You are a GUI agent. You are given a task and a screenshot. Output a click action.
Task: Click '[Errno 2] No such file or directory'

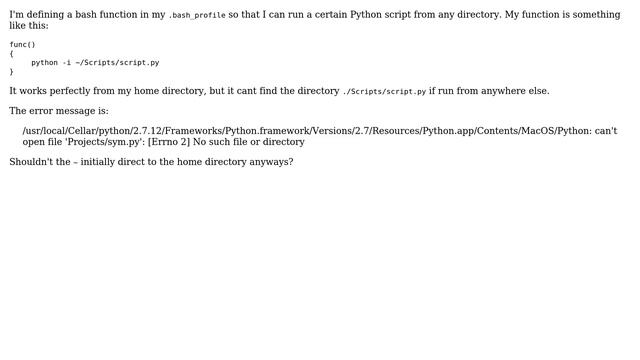point(226,142)
